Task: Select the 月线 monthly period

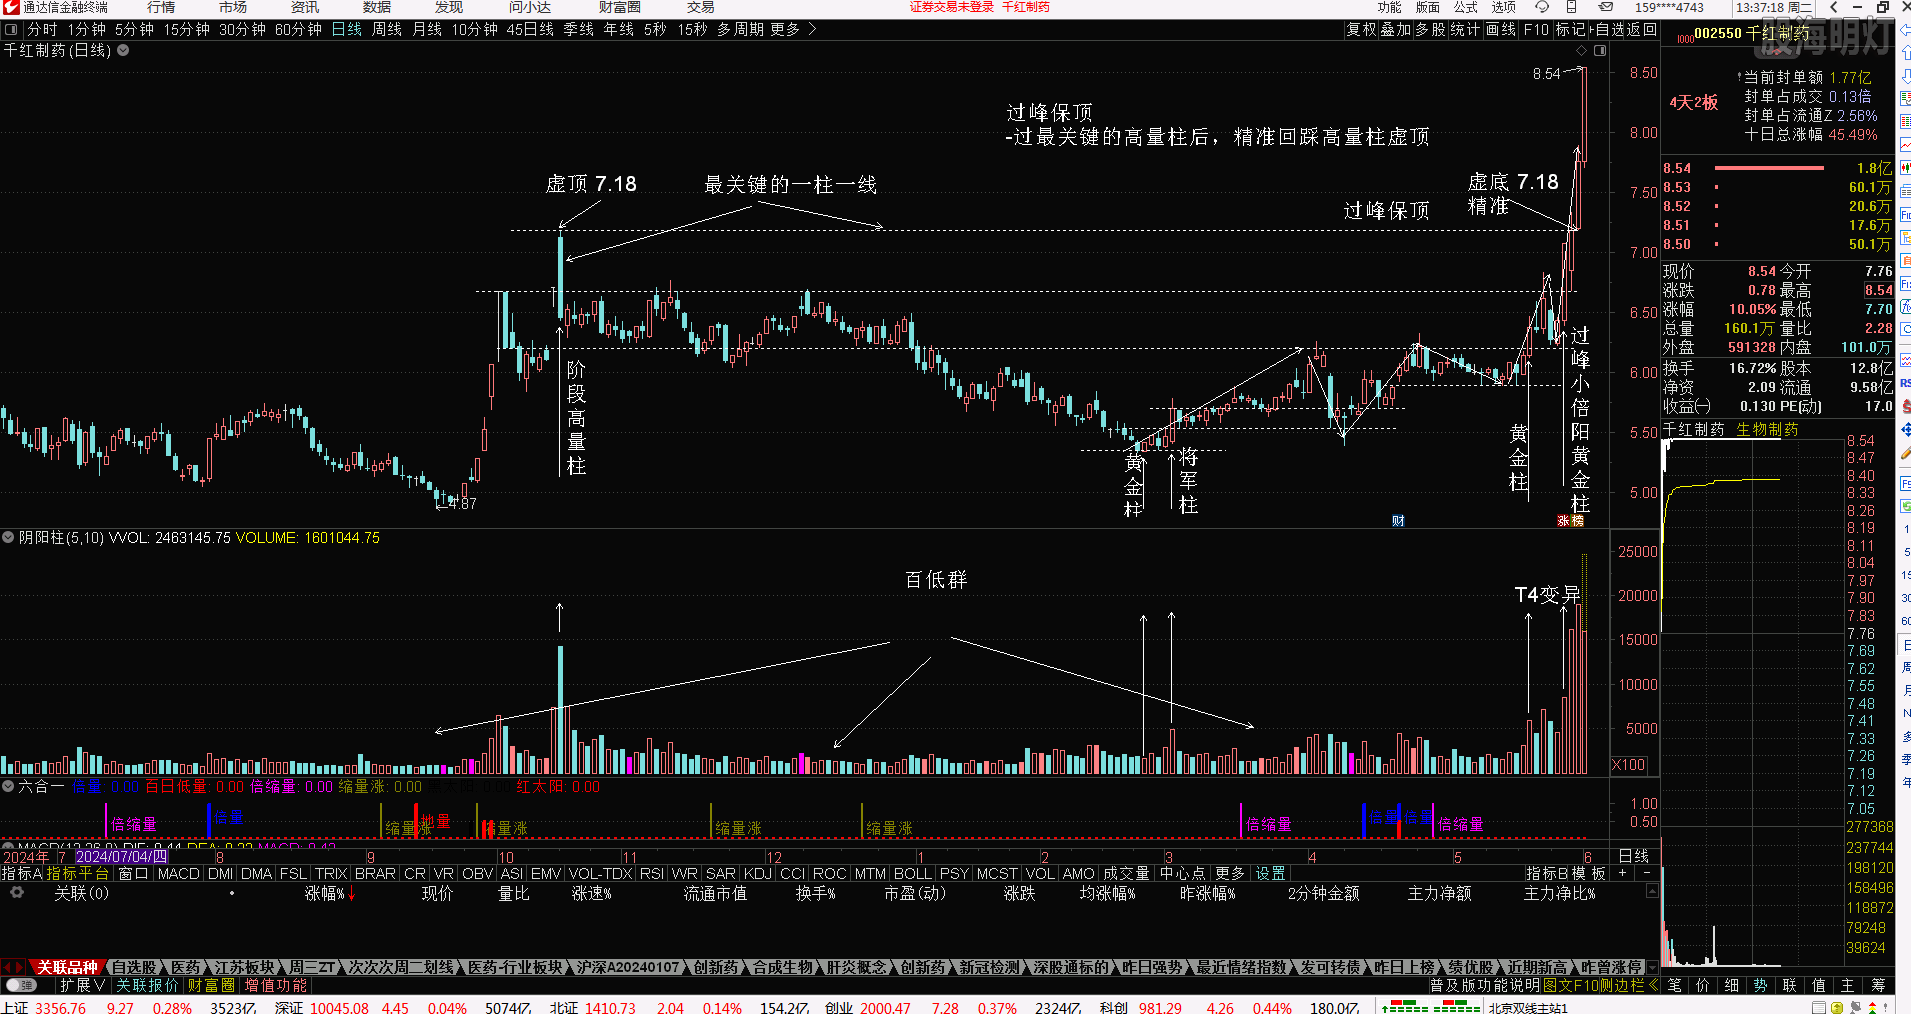Action: [x=427, y=29]
